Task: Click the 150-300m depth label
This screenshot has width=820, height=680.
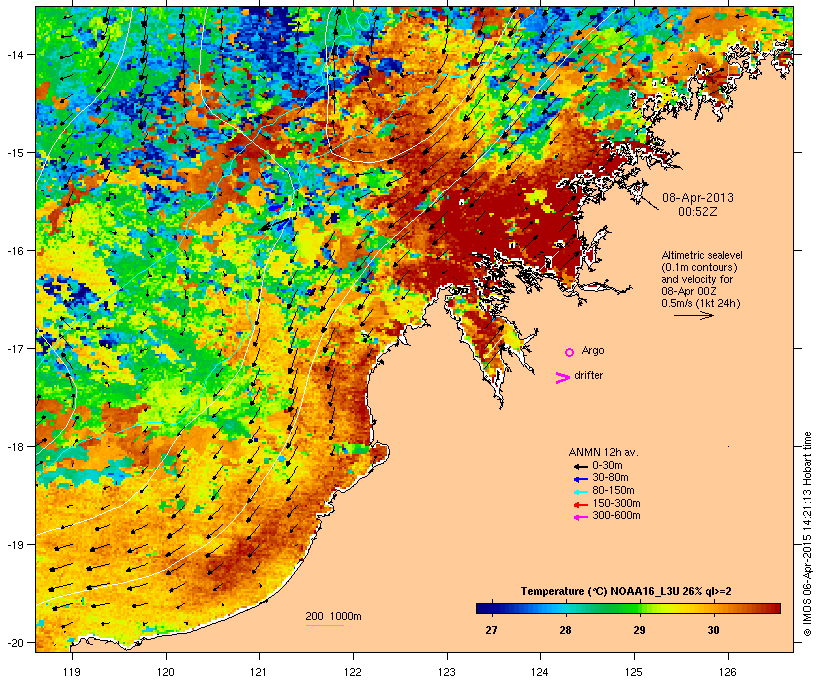Action: click(x=616, y=504)
